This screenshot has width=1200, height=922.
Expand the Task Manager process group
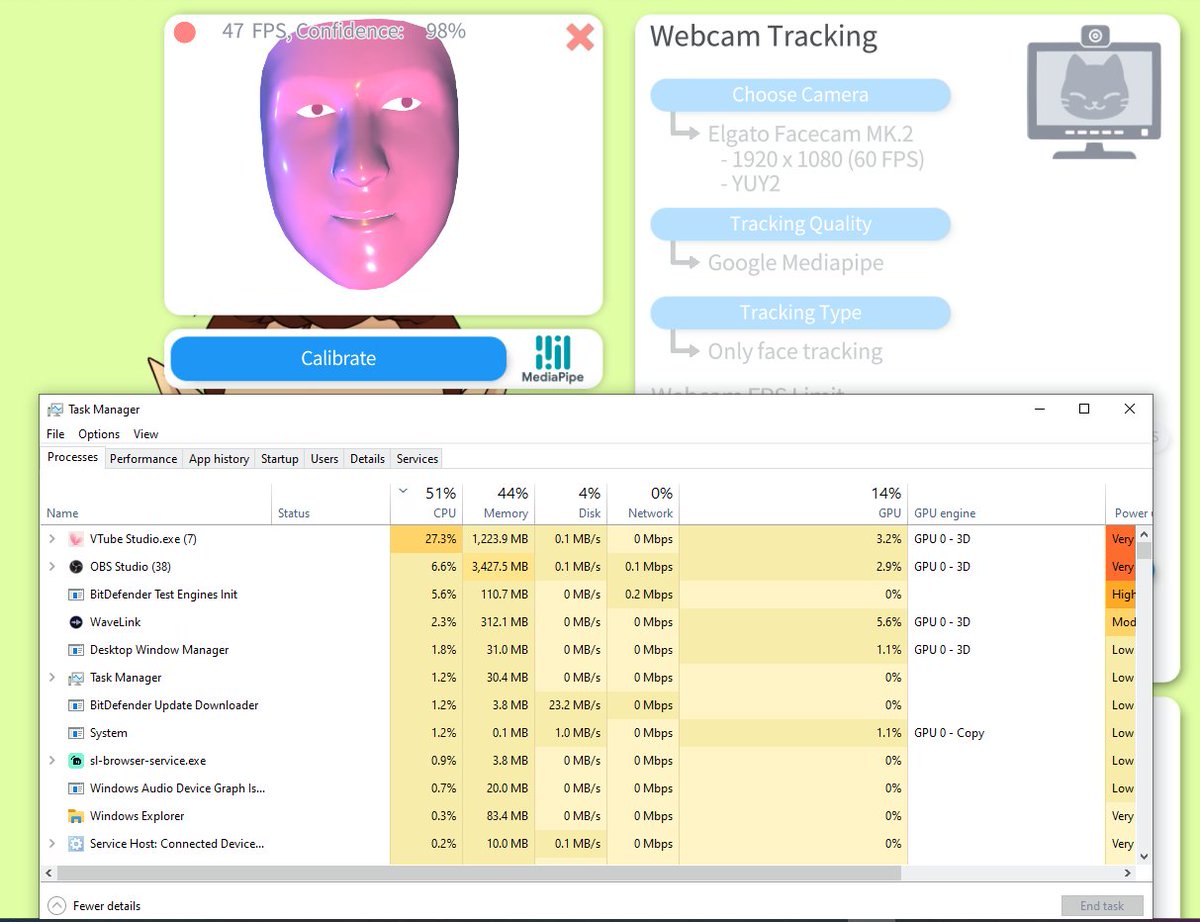point(52,677)
